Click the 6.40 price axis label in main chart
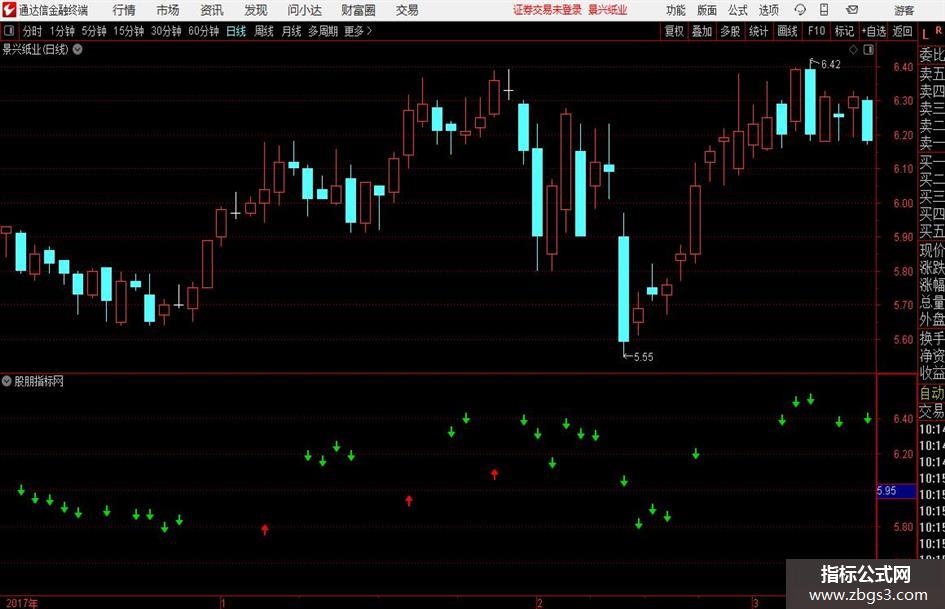The width and height of the screenshot is (945, 609). (x=903, y=67)
